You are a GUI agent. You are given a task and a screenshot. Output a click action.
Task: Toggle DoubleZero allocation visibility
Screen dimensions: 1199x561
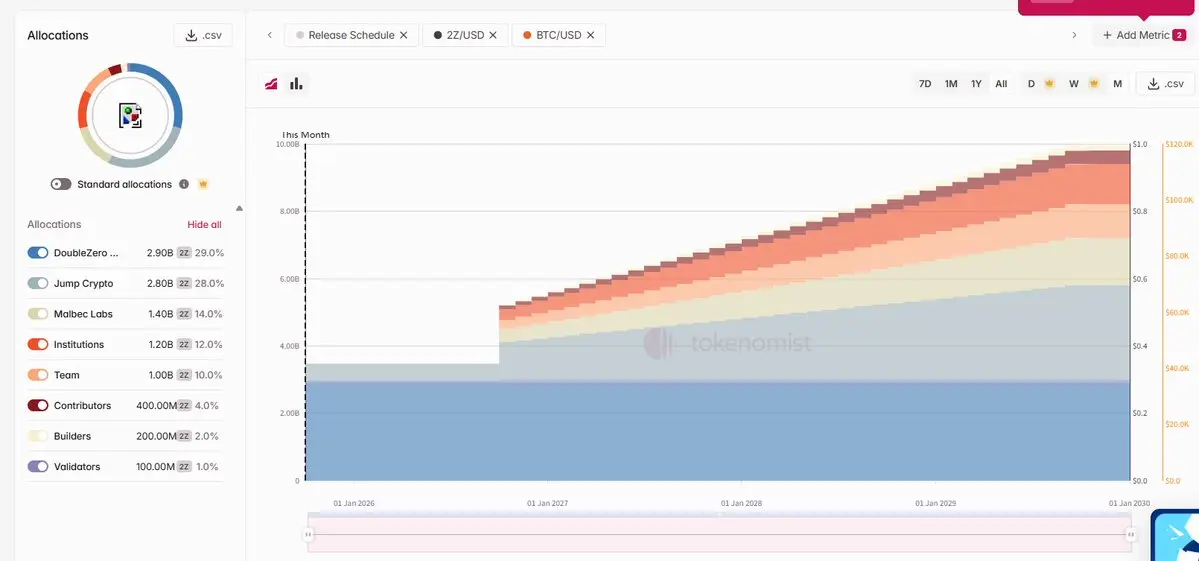pos(37,253)
